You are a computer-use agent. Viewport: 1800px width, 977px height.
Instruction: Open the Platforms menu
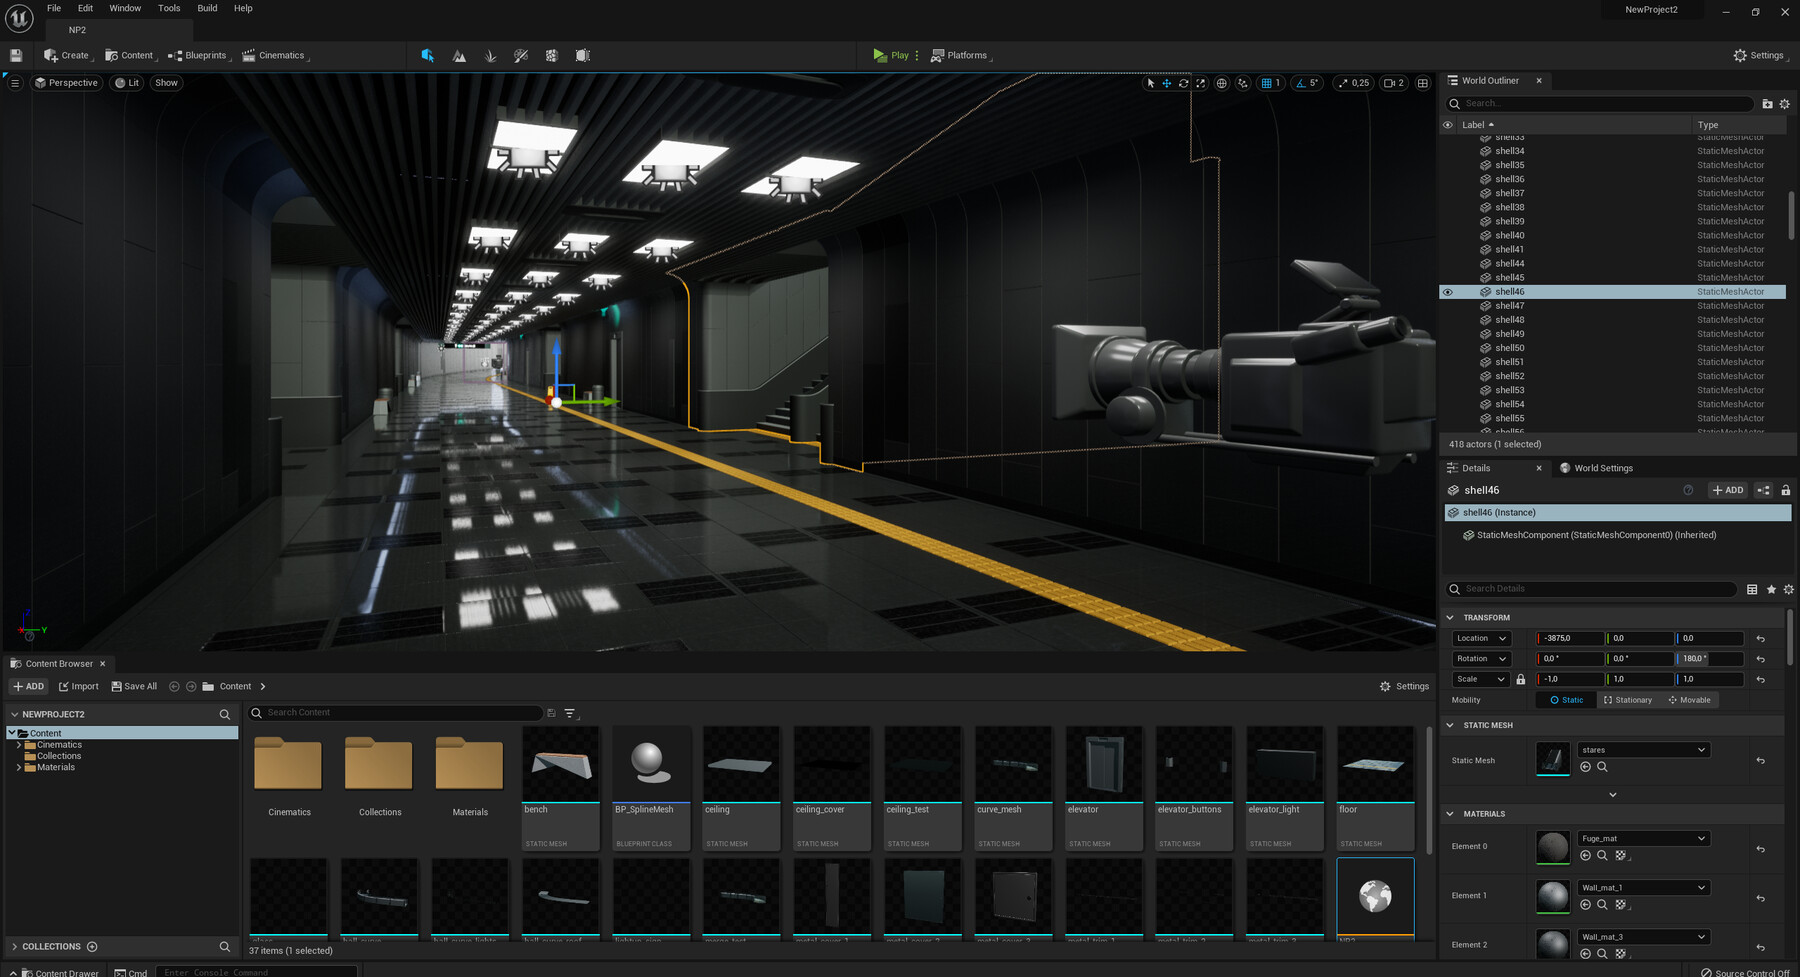point(960,55)
